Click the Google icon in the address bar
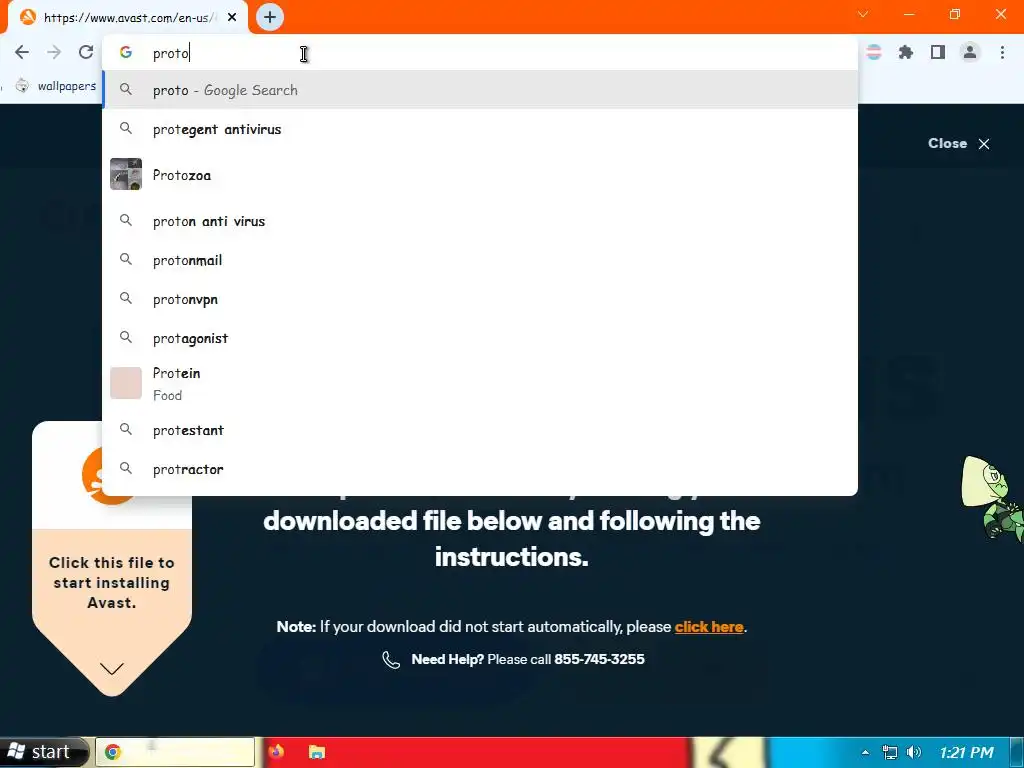The height and width of the screenshot is (768, 1024). coord(126,52)
